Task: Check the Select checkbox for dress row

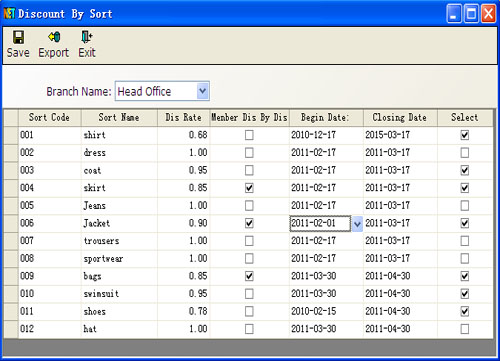Action: [x=465, y=153]
